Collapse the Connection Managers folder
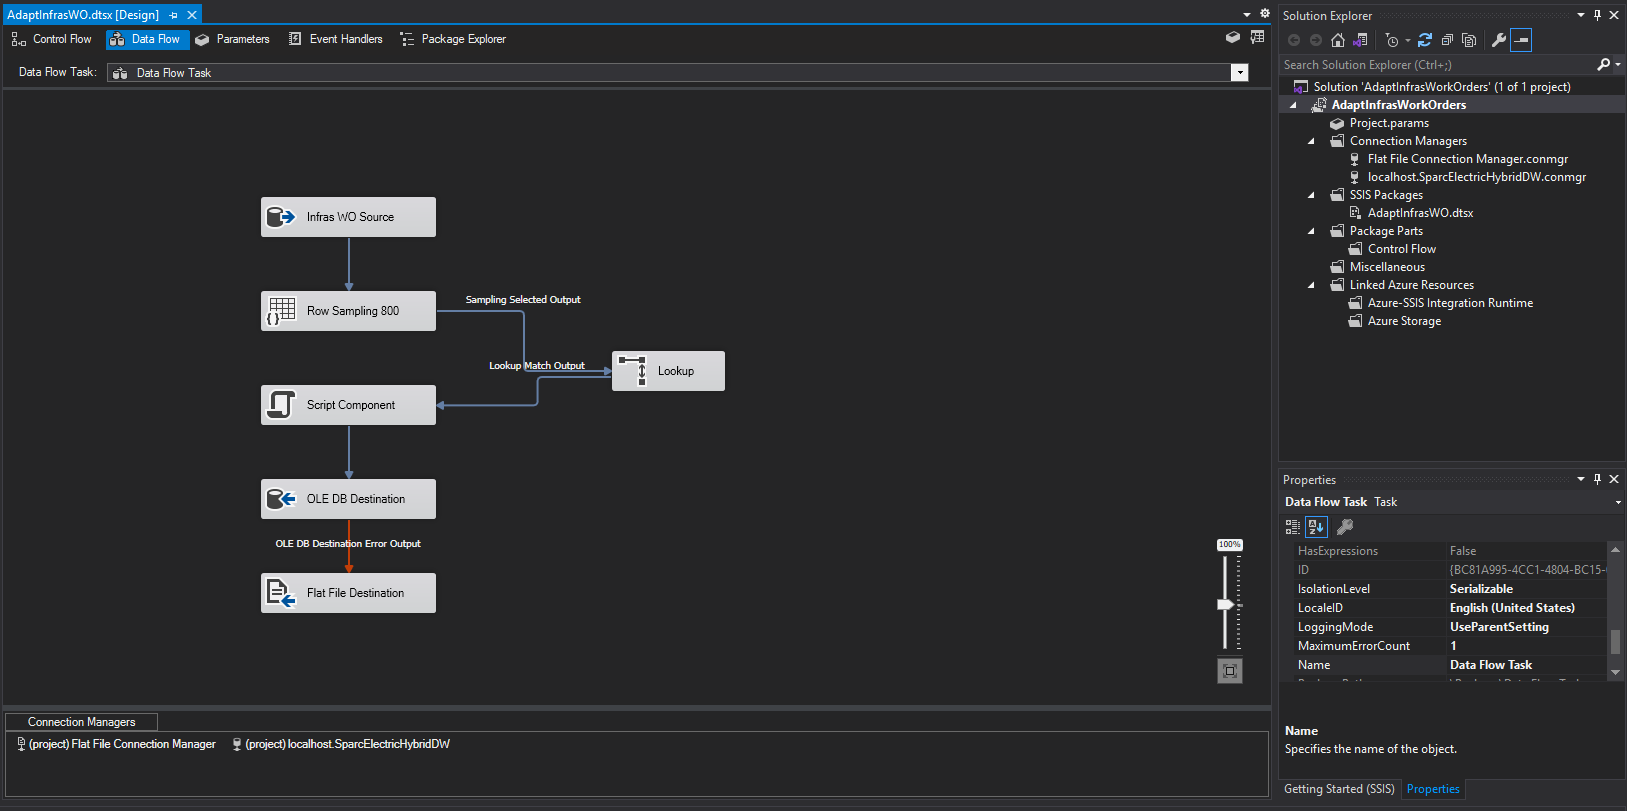The height and width of the screenshot is (811, 1627). 1311,141
